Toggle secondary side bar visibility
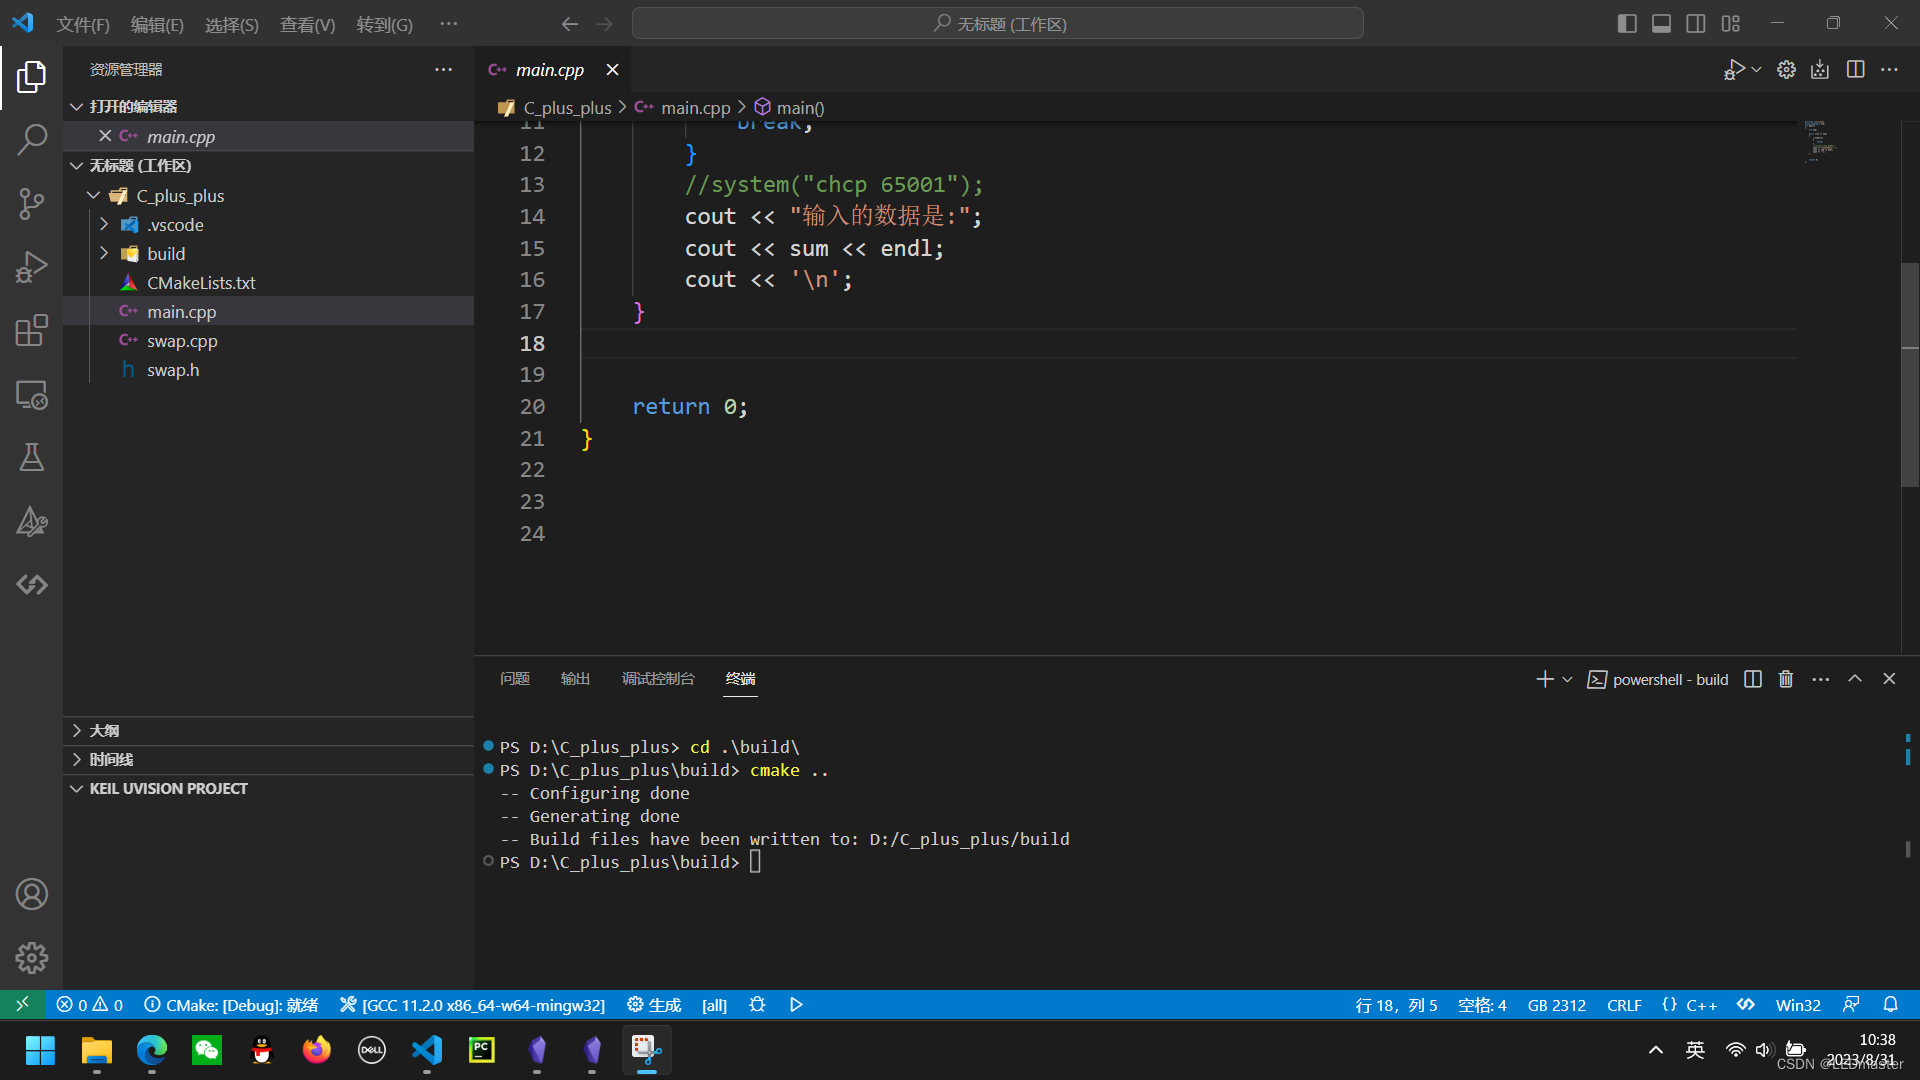1920x1080 pixels. tap(1696, 23)
